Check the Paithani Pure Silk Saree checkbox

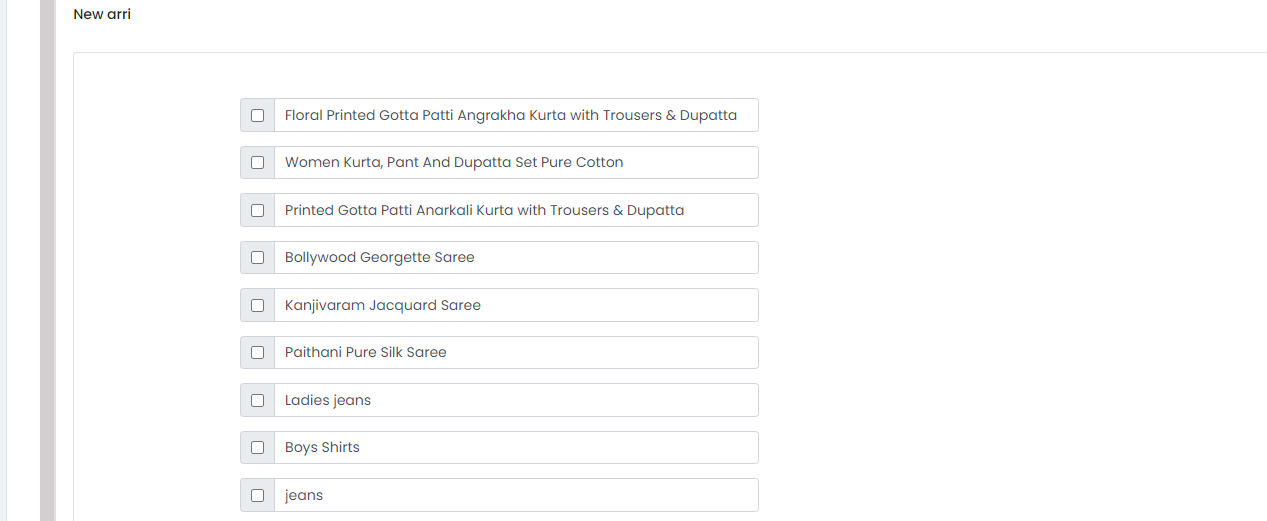pyautogui.click(x=257, y=352)
